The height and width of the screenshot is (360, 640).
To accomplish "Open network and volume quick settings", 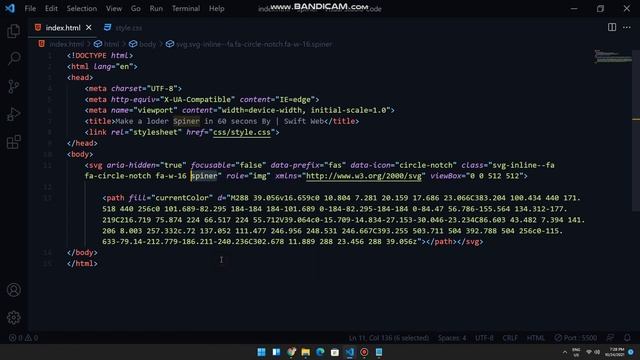I will coord(593,352).
